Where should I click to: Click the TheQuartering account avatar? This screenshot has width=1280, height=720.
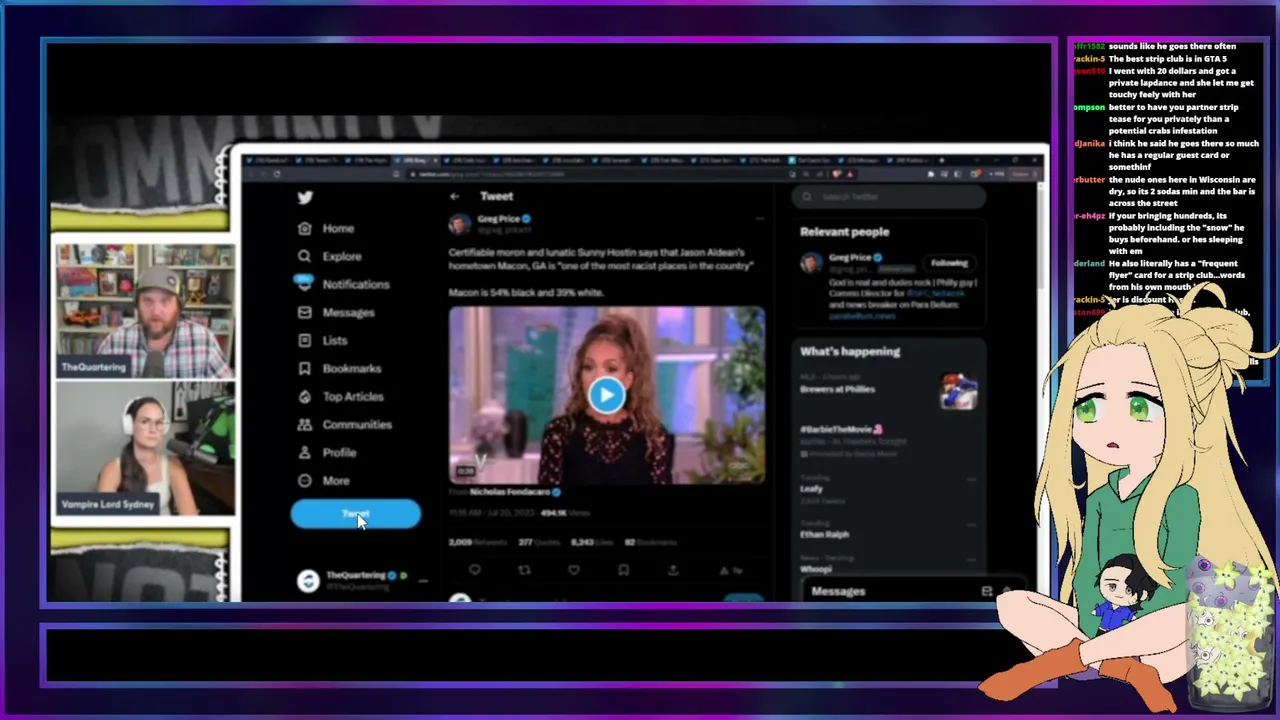tap(308, 580)
